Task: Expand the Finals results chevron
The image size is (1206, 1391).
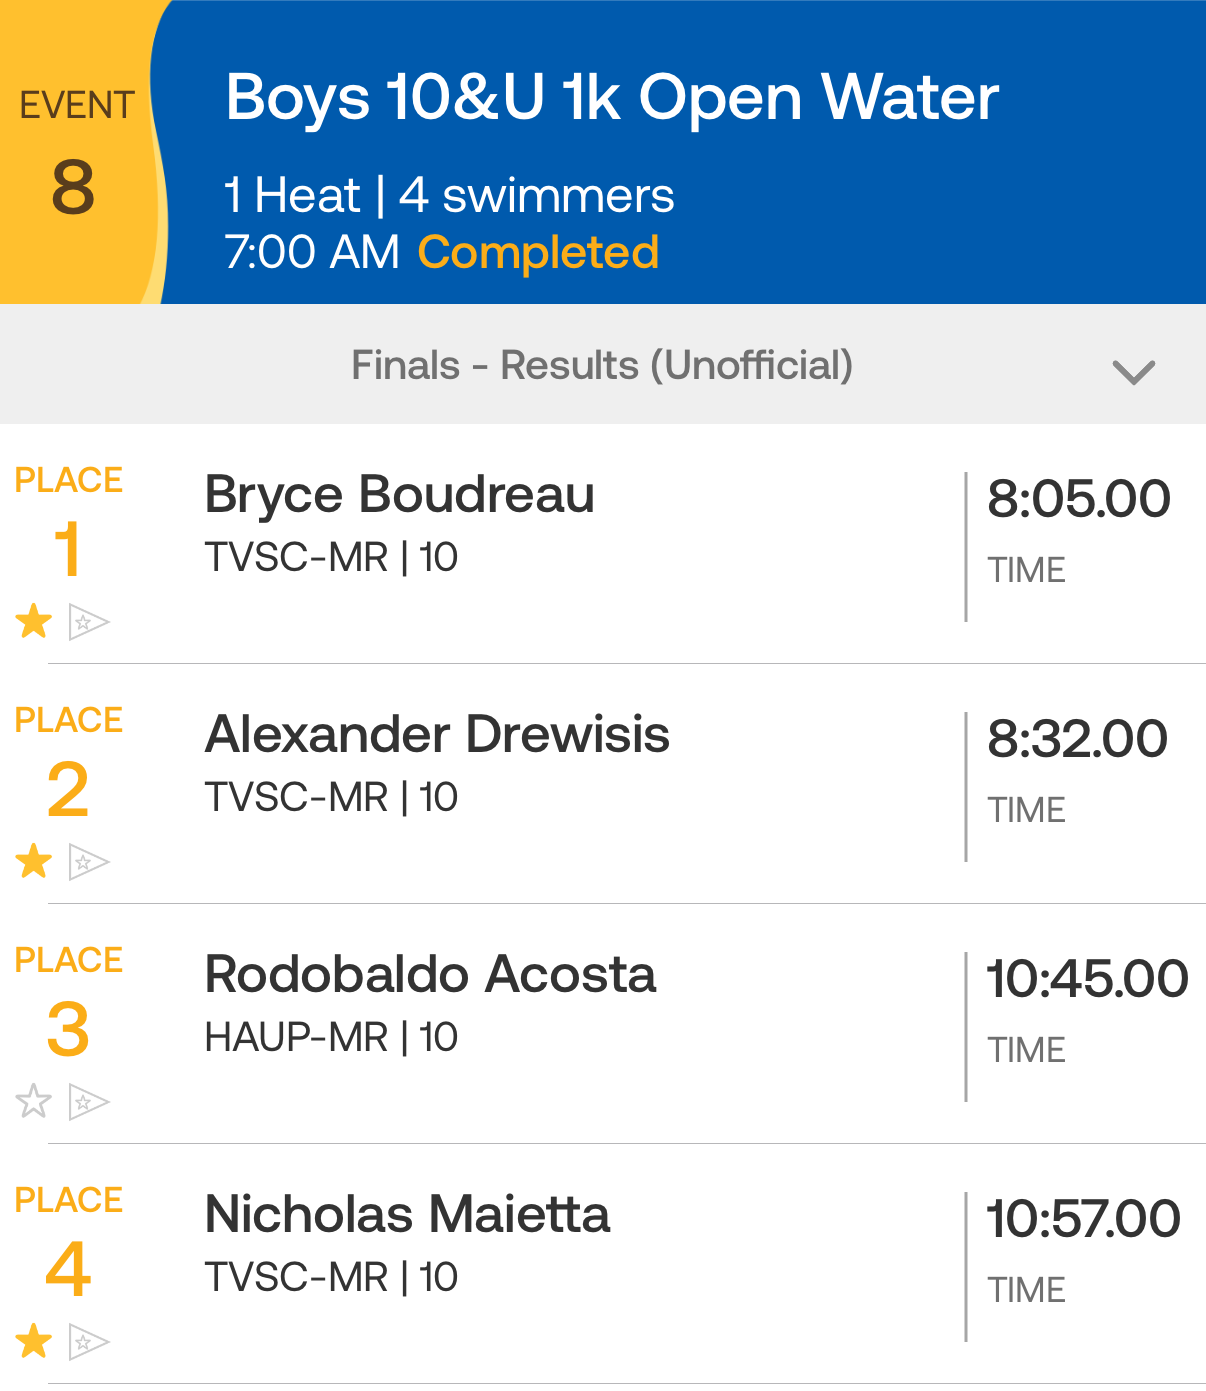Action: click(x=1133, y=372)
